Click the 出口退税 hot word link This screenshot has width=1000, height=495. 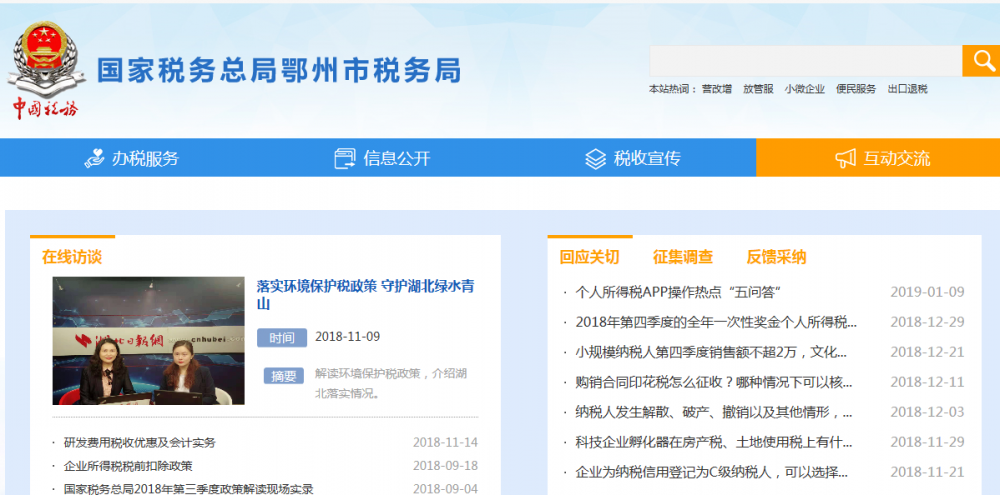click(907, 89)
